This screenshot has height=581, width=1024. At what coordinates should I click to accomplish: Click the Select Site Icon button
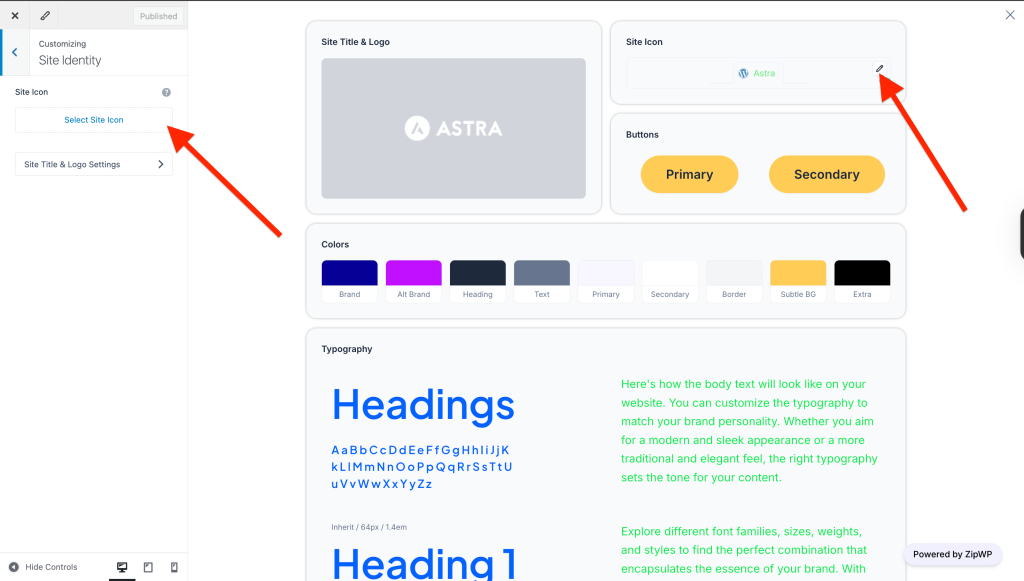(94, 120)
